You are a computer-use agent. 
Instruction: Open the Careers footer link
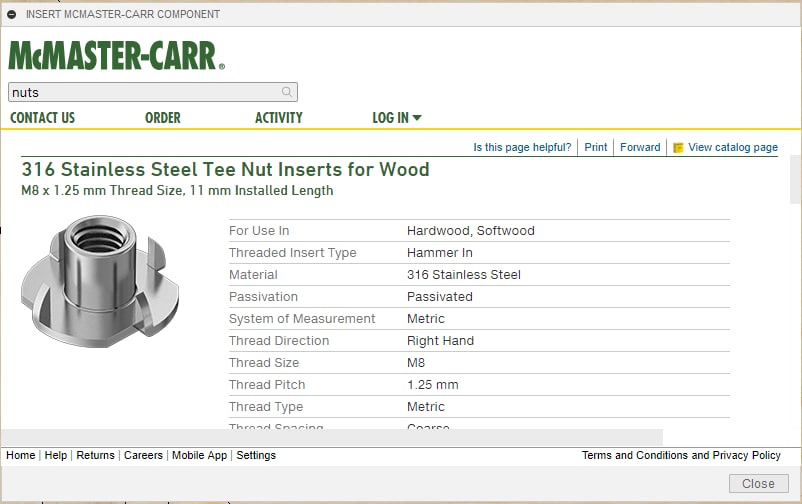point(143,455)
